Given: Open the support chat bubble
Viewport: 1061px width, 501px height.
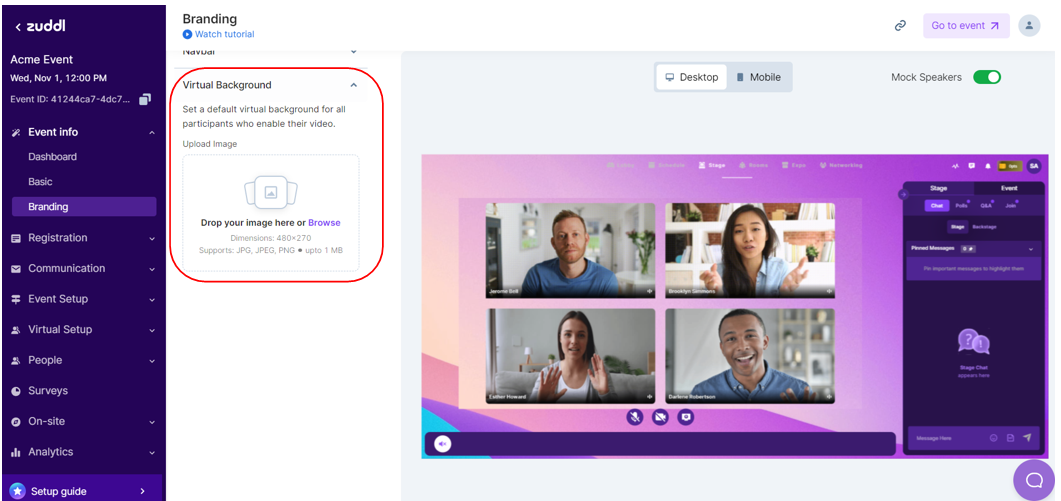Looking at the screenshot, I should [1034, 480].
